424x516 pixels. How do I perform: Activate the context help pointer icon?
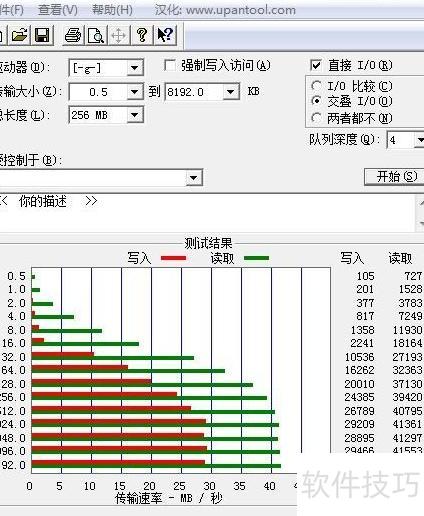click(x=165, y=35)
